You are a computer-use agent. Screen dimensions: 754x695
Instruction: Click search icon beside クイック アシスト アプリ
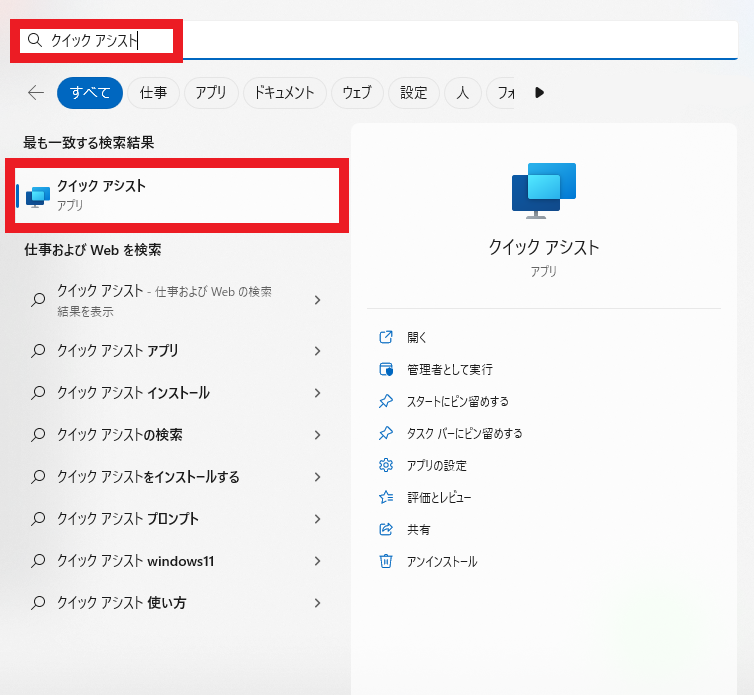pyautogui.click(x=38, y=351)
